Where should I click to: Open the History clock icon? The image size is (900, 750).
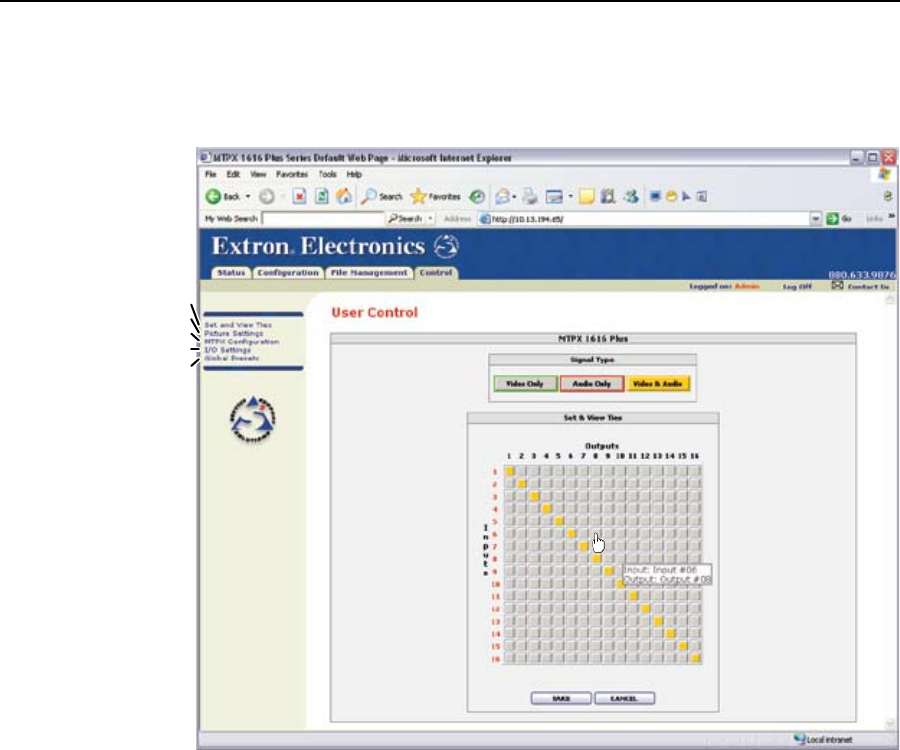477,196
